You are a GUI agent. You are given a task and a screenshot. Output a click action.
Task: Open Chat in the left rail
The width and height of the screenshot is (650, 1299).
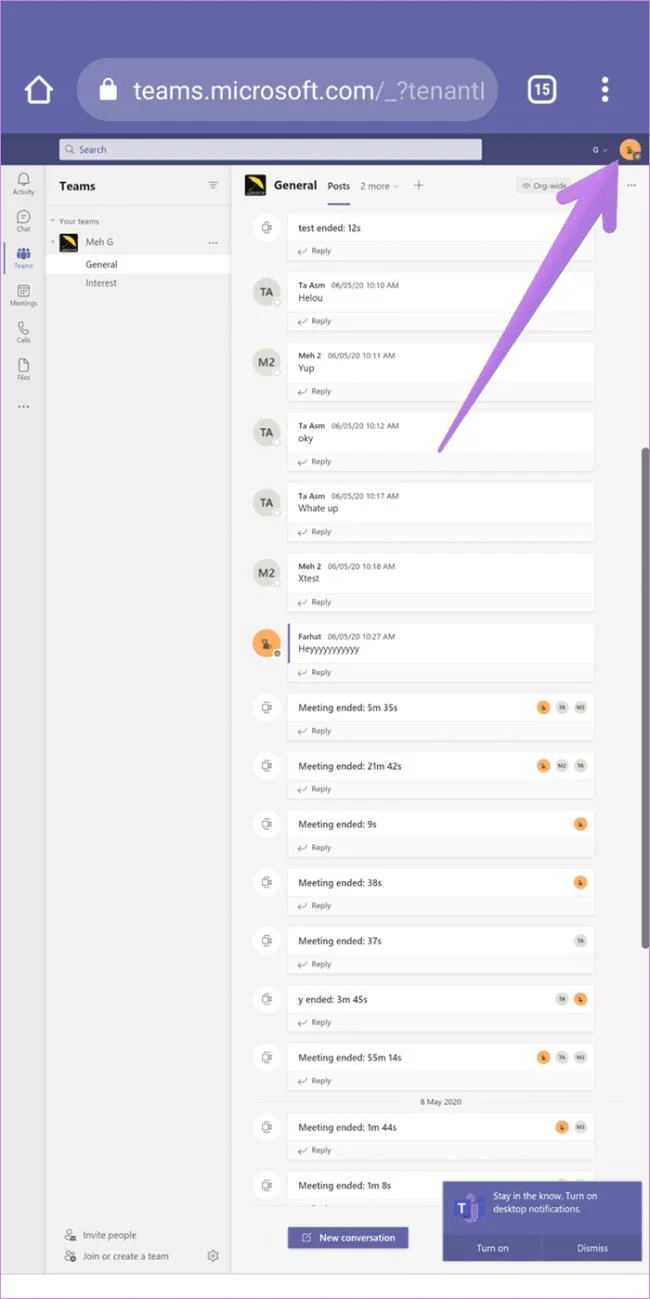click(x=23, y=221)
